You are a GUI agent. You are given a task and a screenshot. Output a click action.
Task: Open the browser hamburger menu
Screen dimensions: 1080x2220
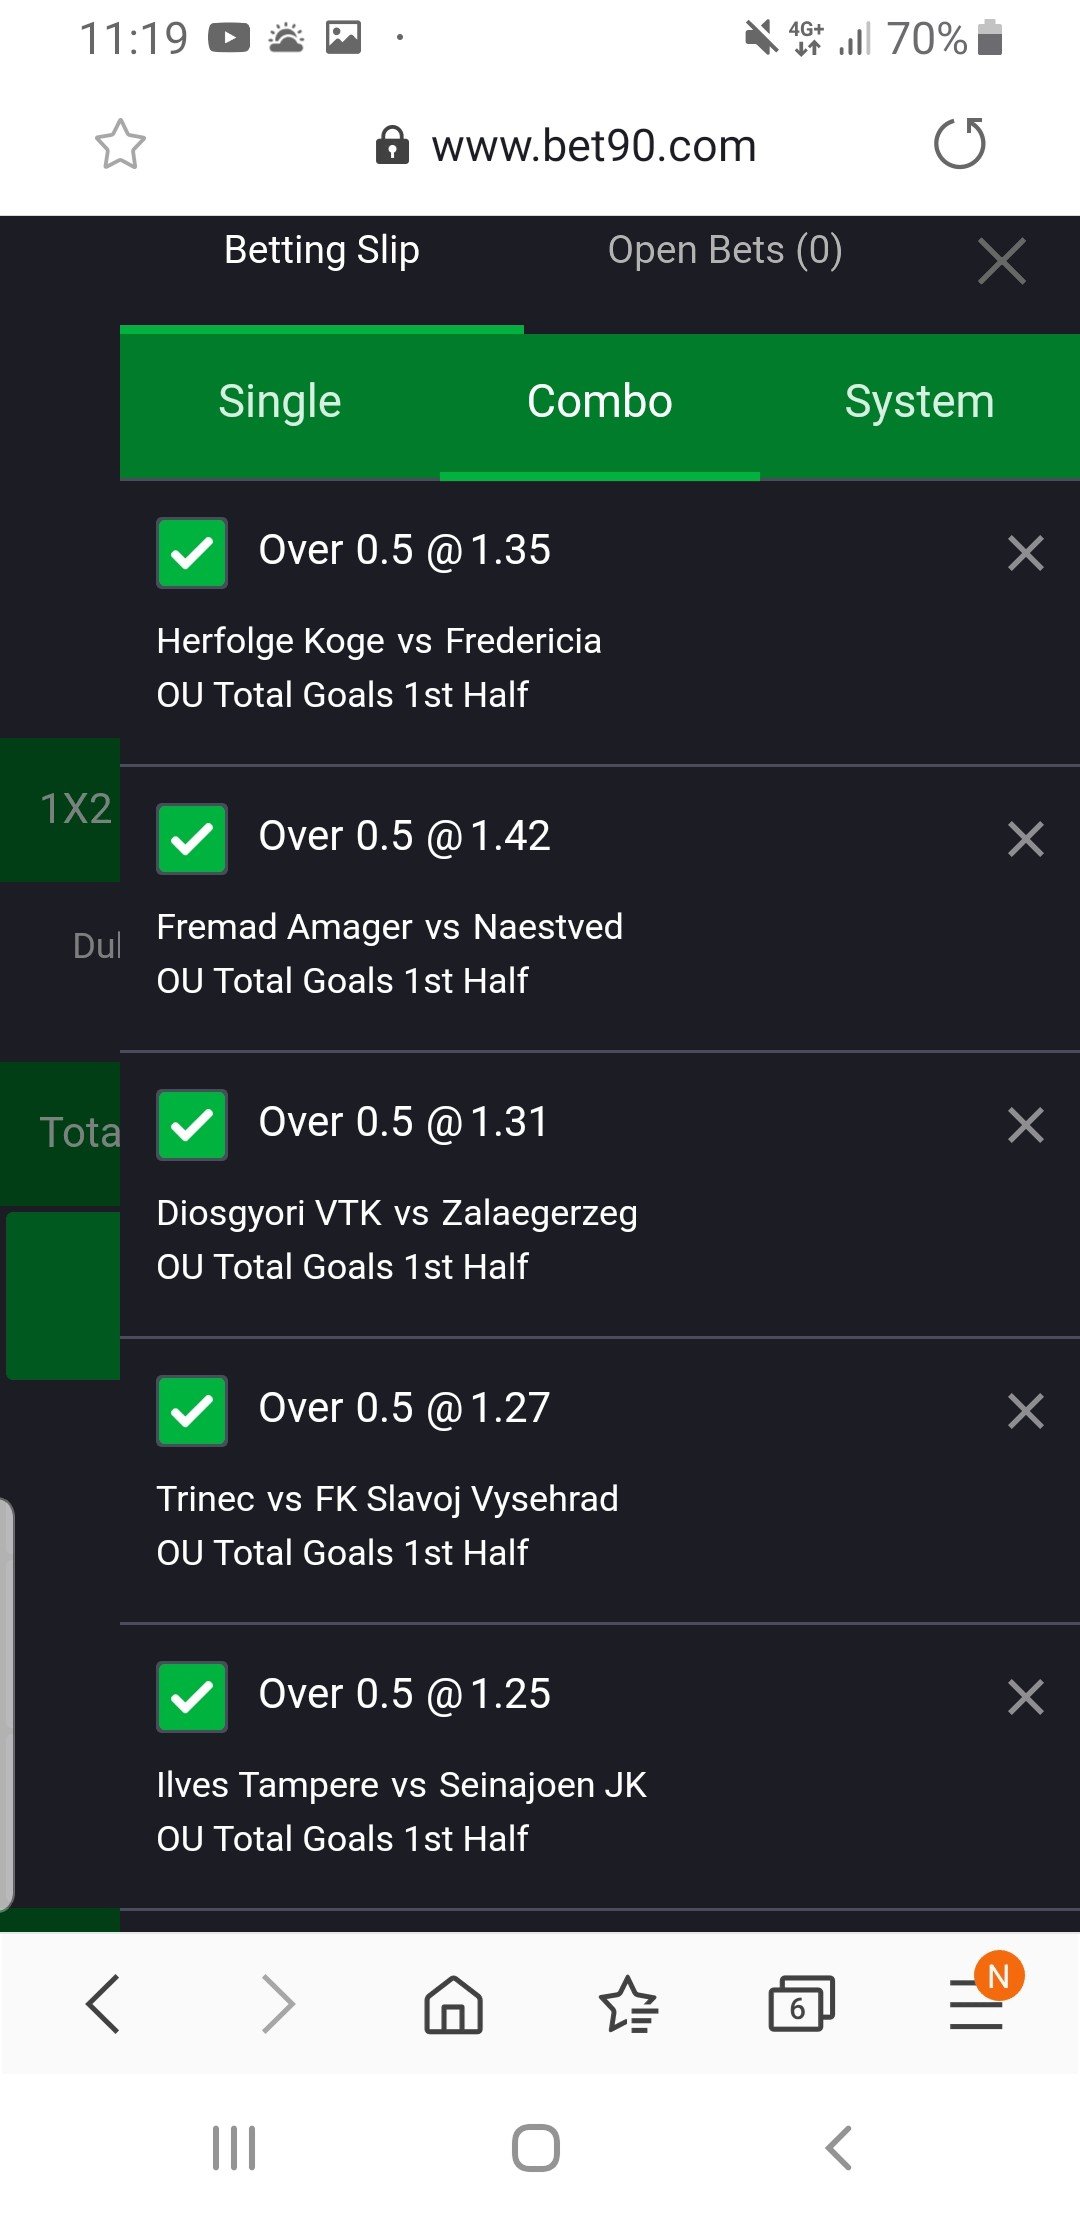pos(977,2004)
